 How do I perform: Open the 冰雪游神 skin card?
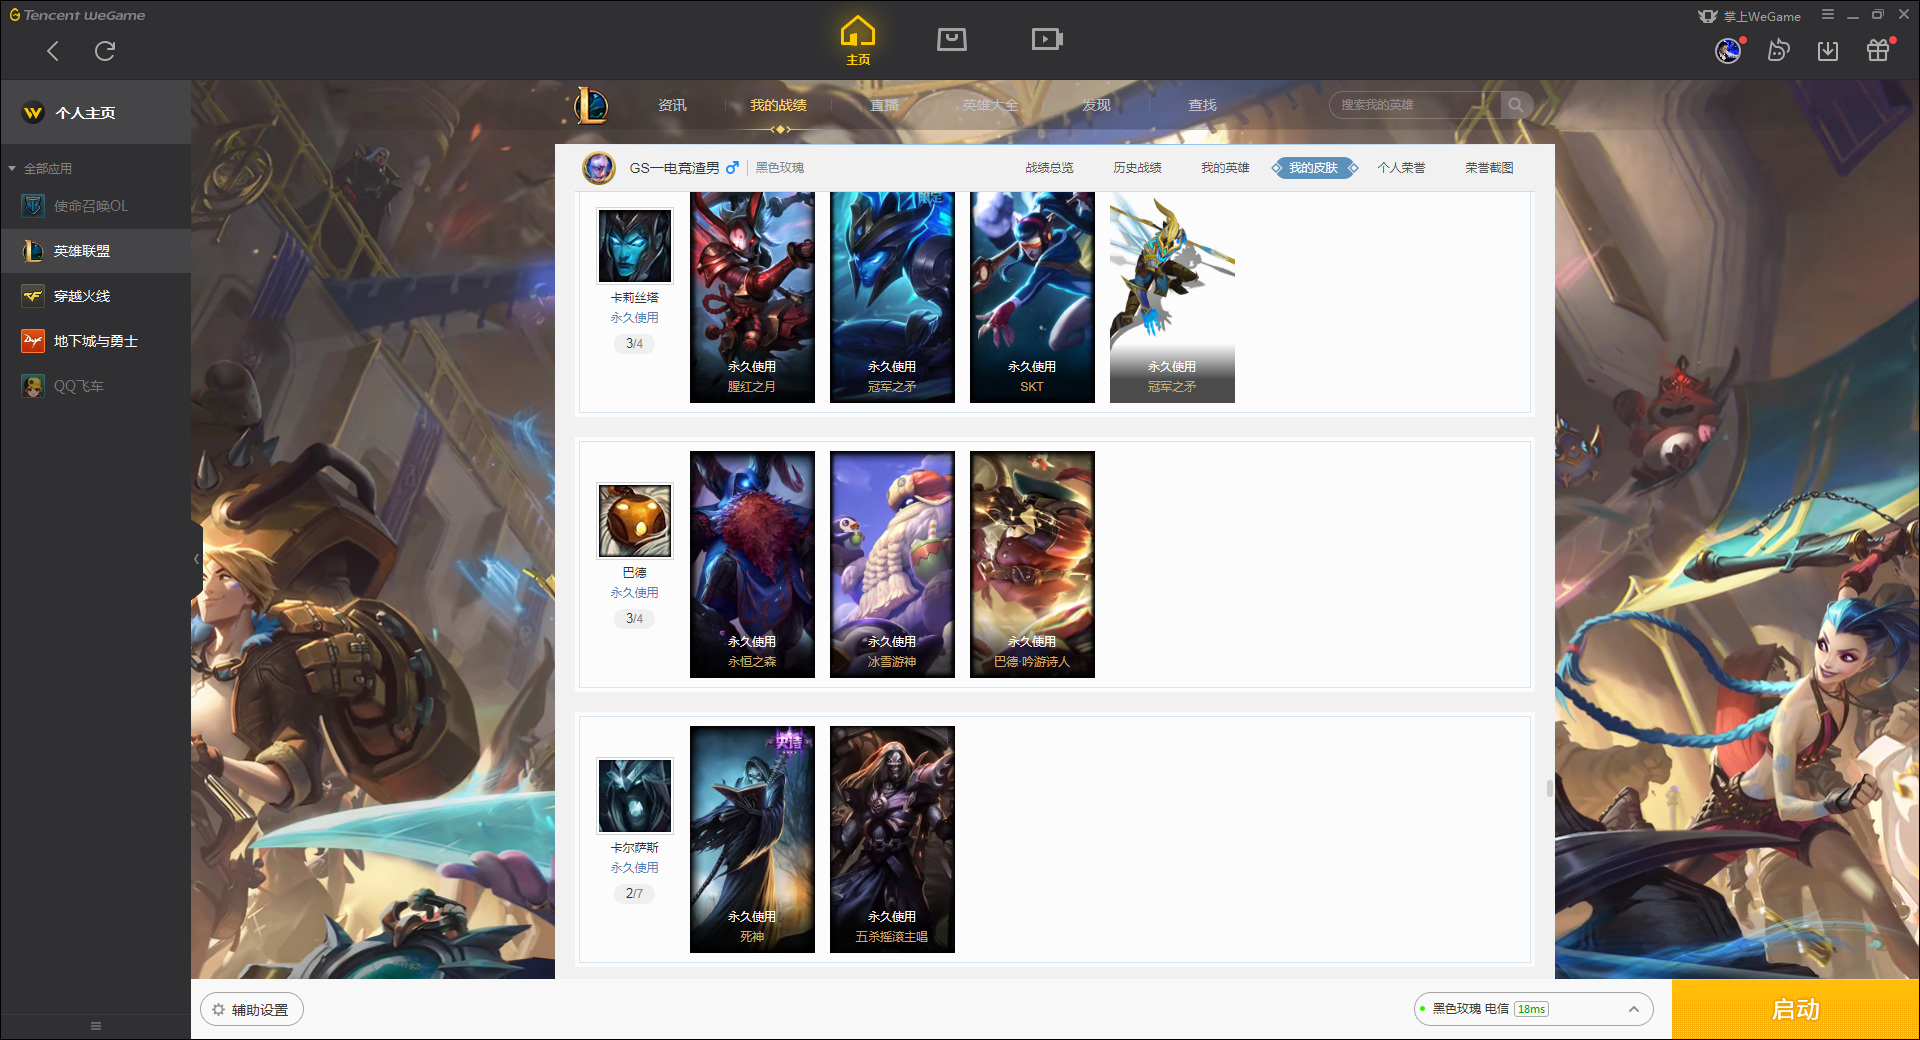(892, 564)
